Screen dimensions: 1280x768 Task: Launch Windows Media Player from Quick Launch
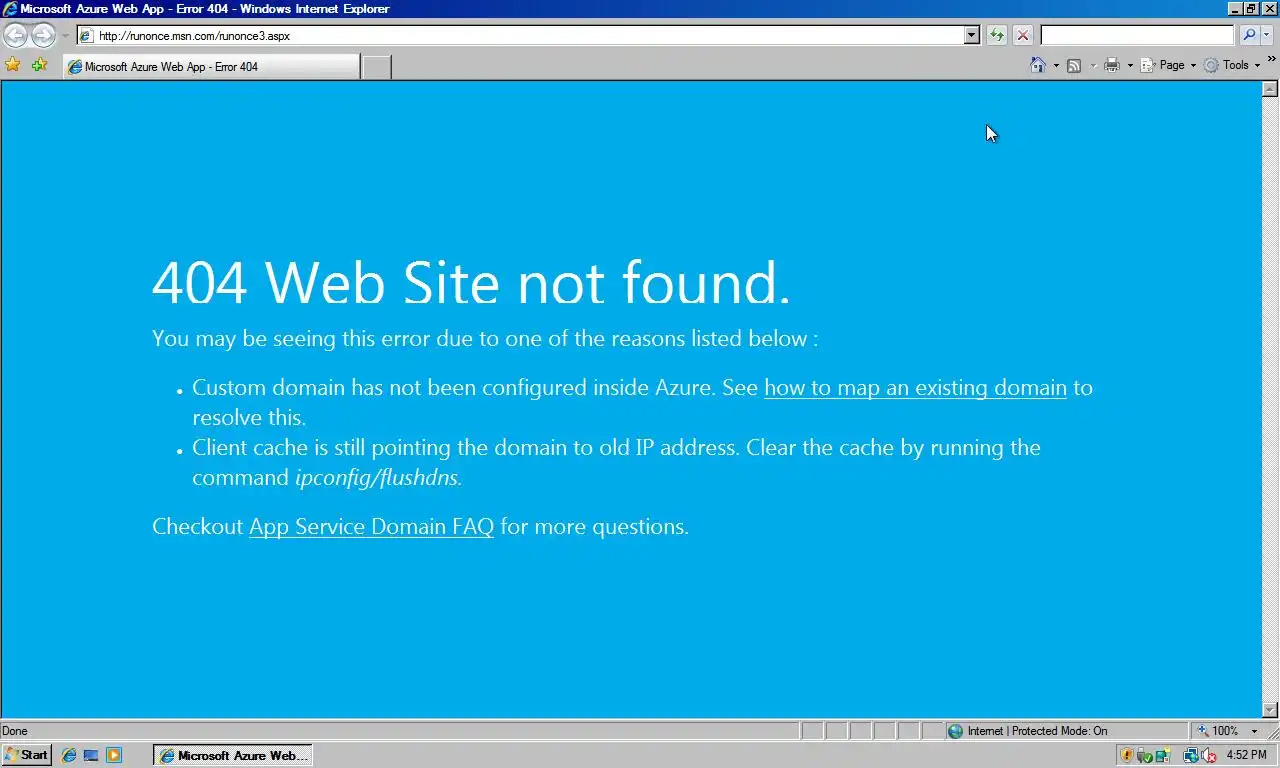point(114,755)
